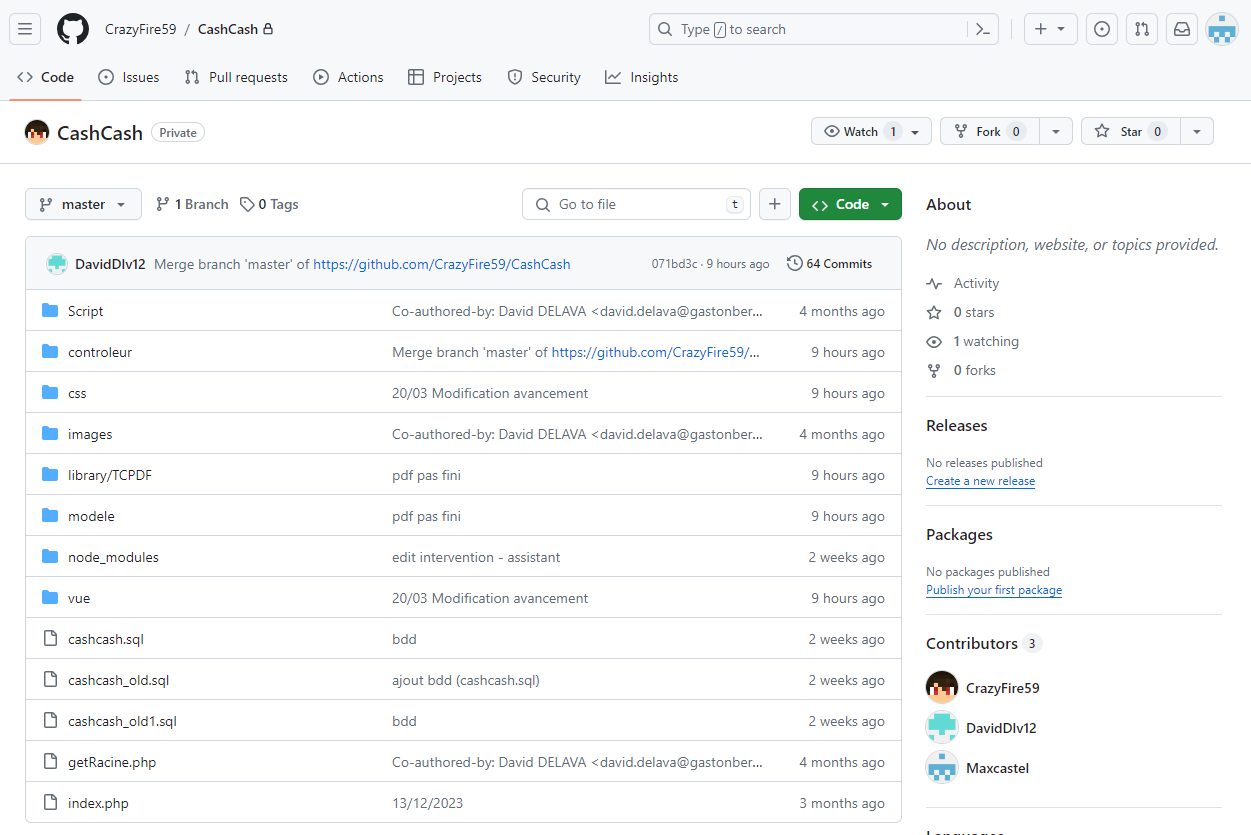This screenshot has height=835, width=1251.
Task: Switch to the Insights tab
Action: click(x=642, y=77)
